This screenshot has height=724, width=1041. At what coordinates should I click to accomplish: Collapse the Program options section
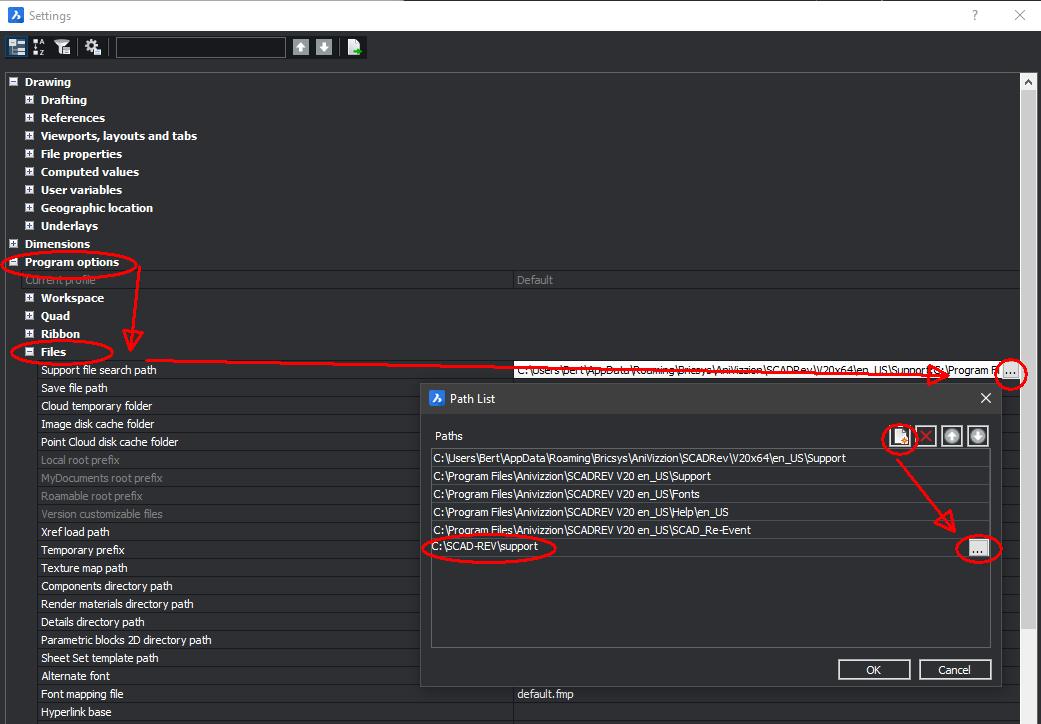pos(14,262)
